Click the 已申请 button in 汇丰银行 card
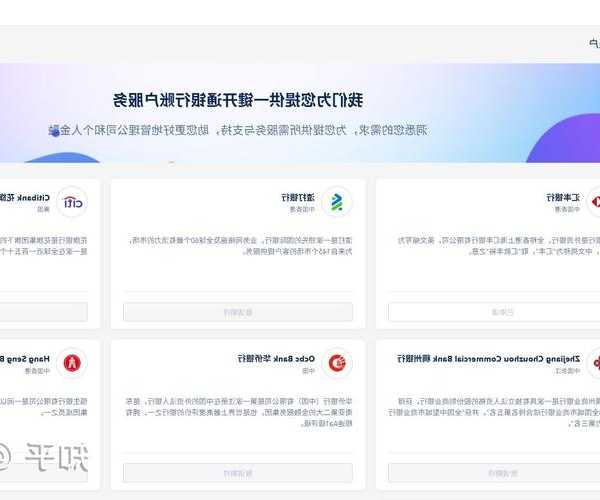The width and height of the screenshot is (600, 500). (494, 312)
